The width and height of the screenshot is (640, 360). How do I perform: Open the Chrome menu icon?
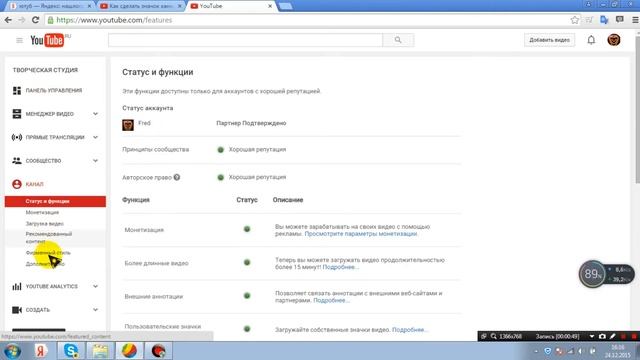(x=635, y=20)
